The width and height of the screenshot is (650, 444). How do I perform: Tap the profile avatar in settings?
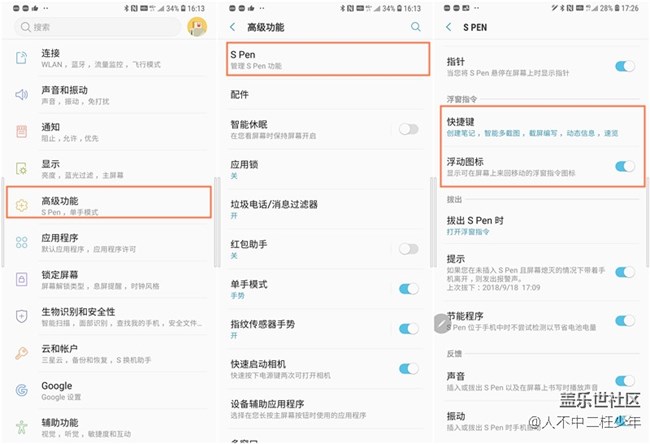click(197, 27)
